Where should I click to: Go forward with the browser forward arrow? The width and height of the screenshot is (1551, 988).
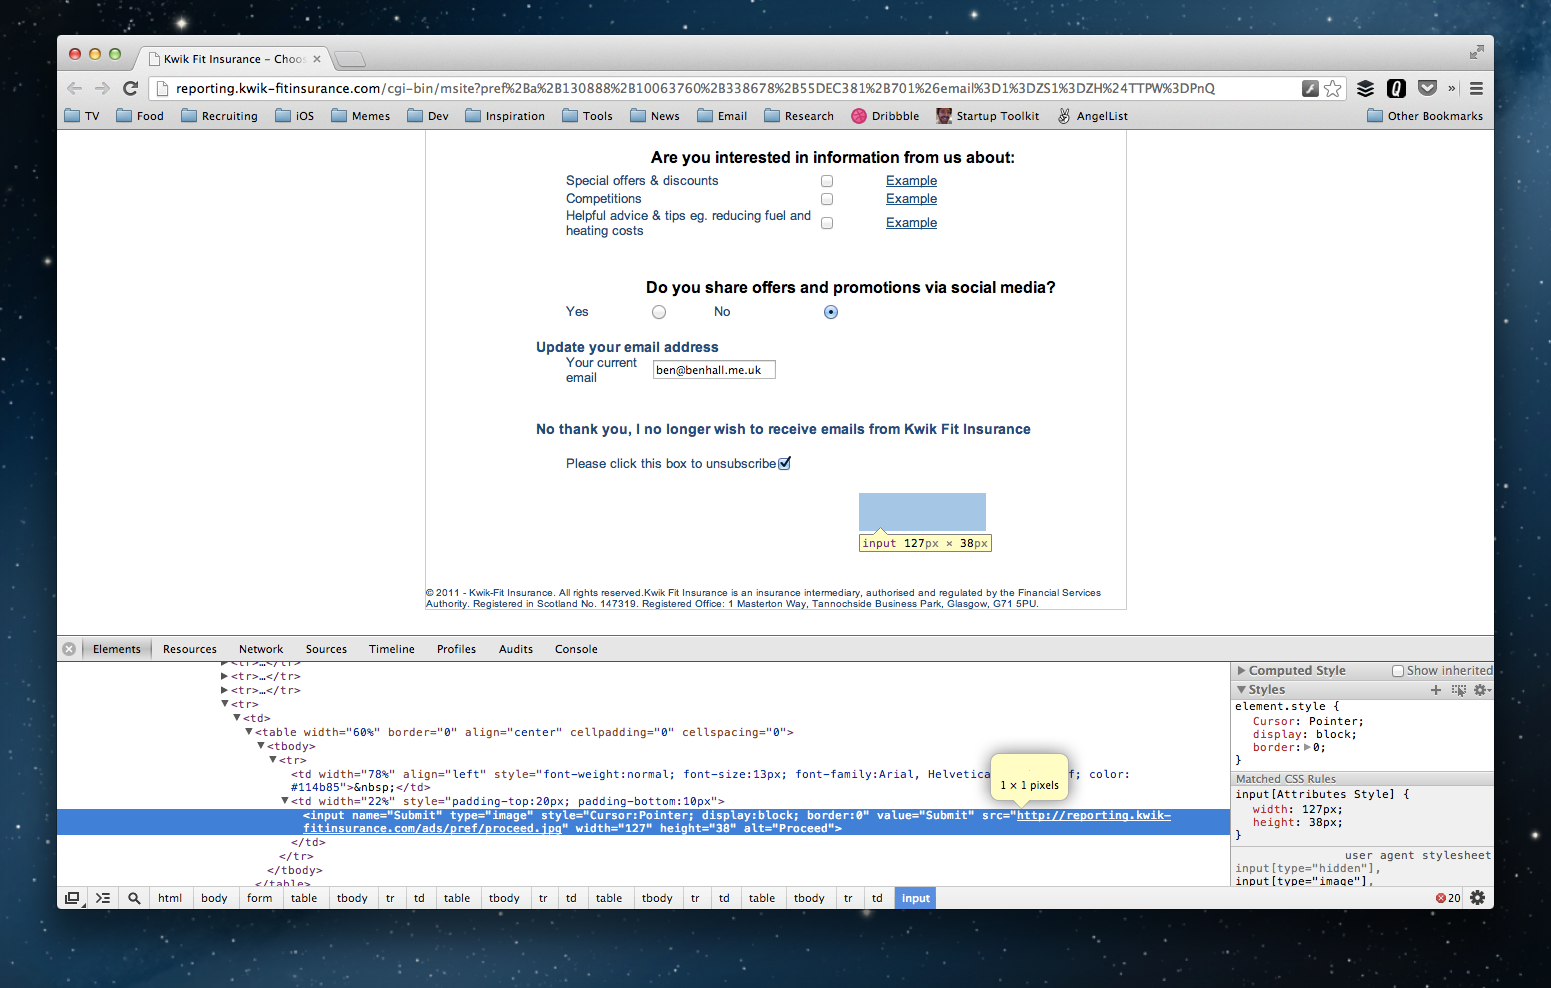102,88
